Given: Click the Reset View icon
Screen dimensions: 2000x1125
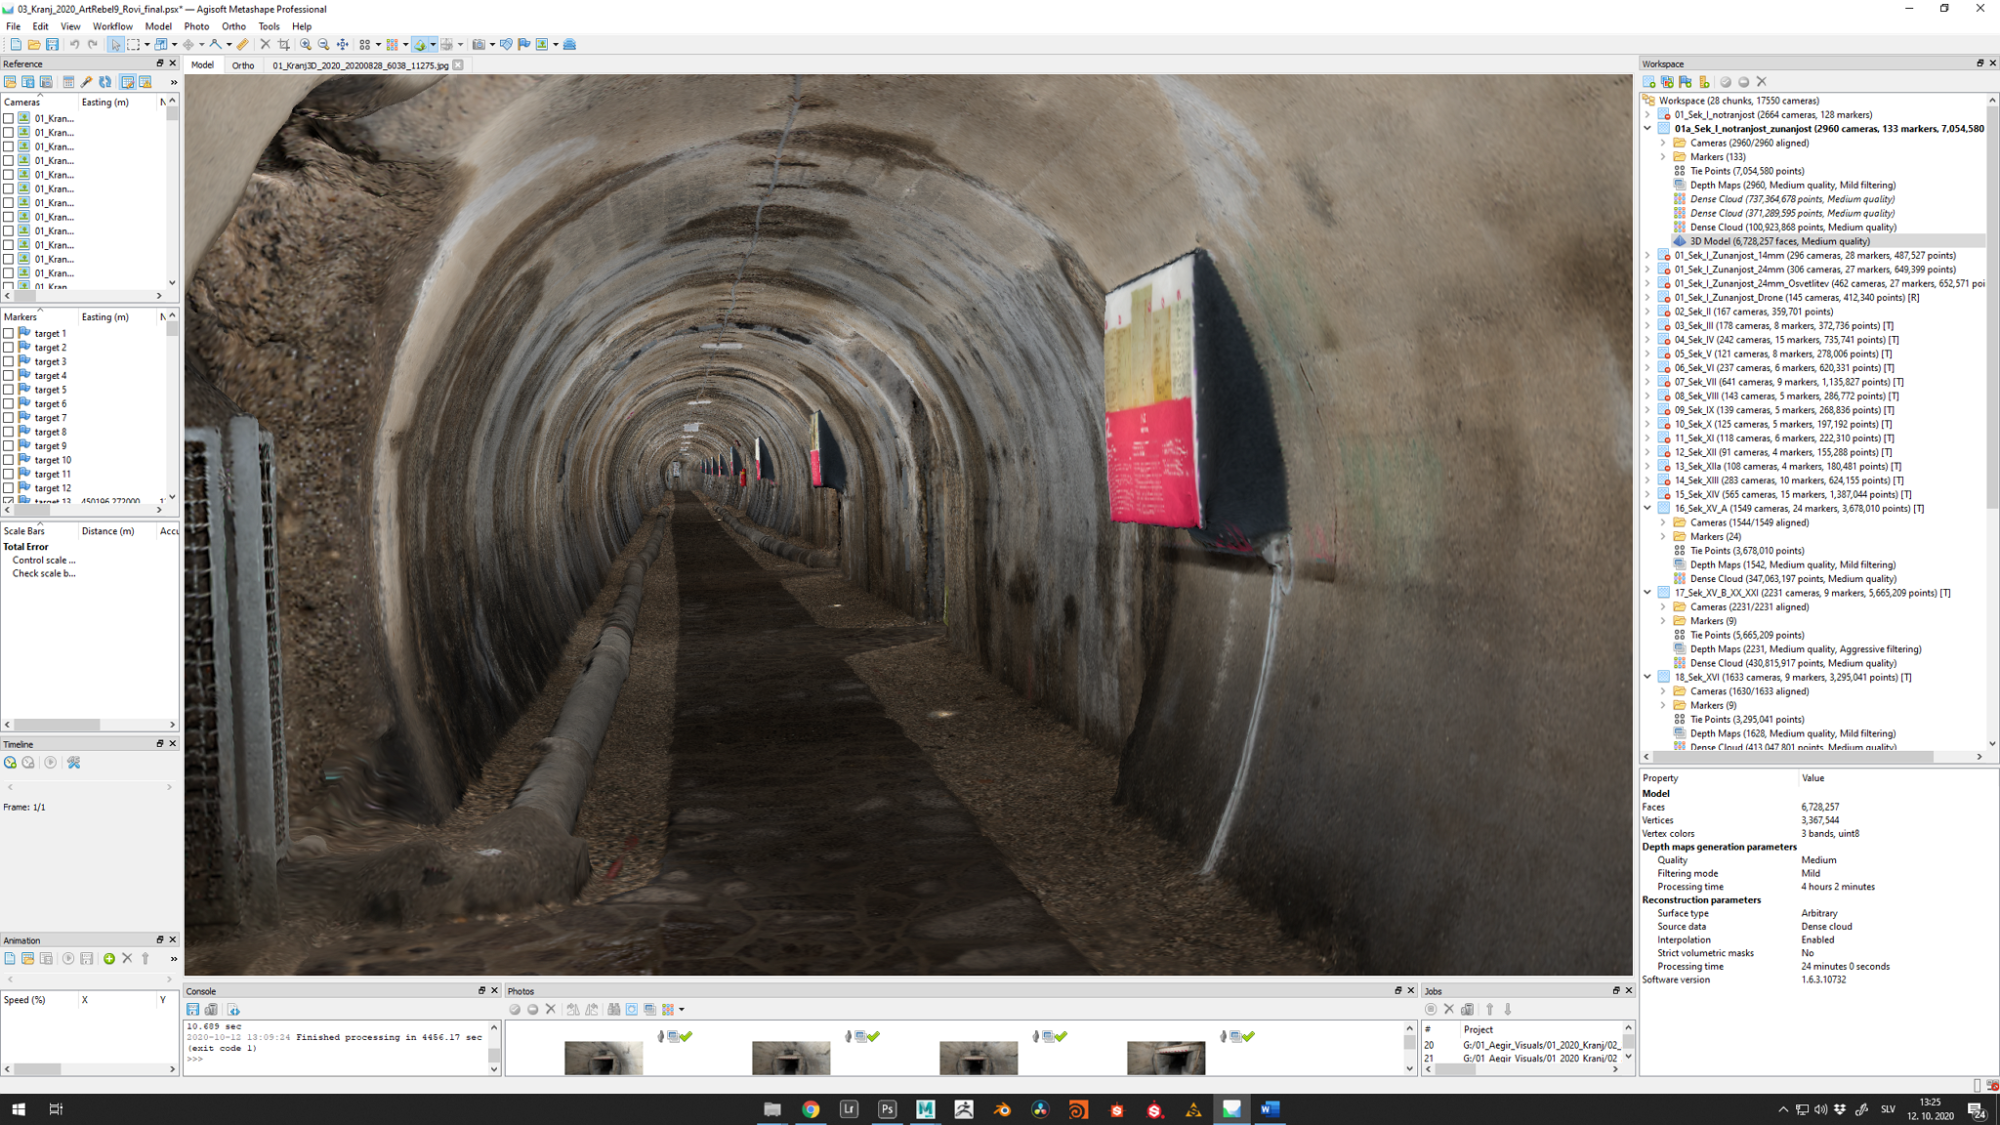Looking at the screenshot, I should pos(343,44).
